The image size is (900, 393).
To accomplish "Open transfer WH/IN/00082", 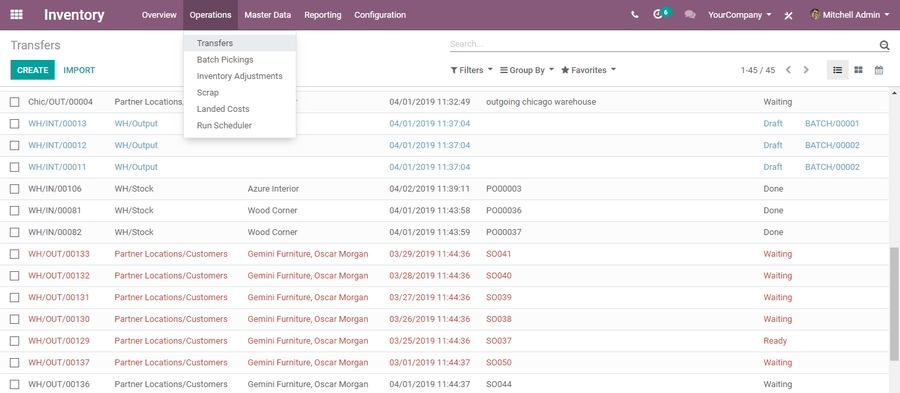I will click(55, 232).
